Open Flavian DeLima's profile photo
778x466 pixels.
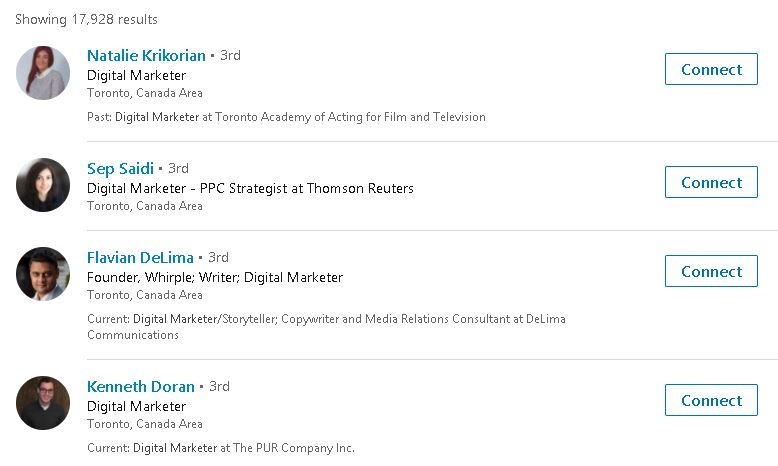[x=43, y=274]
